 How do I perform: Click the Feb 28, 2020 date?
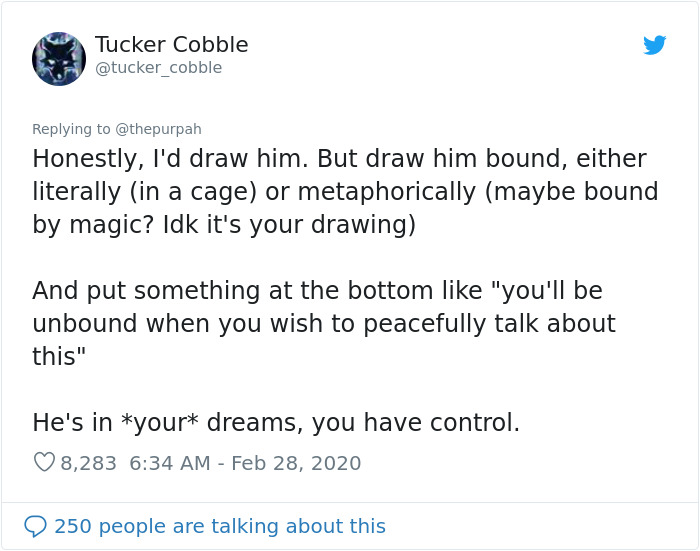pos(296,463)
